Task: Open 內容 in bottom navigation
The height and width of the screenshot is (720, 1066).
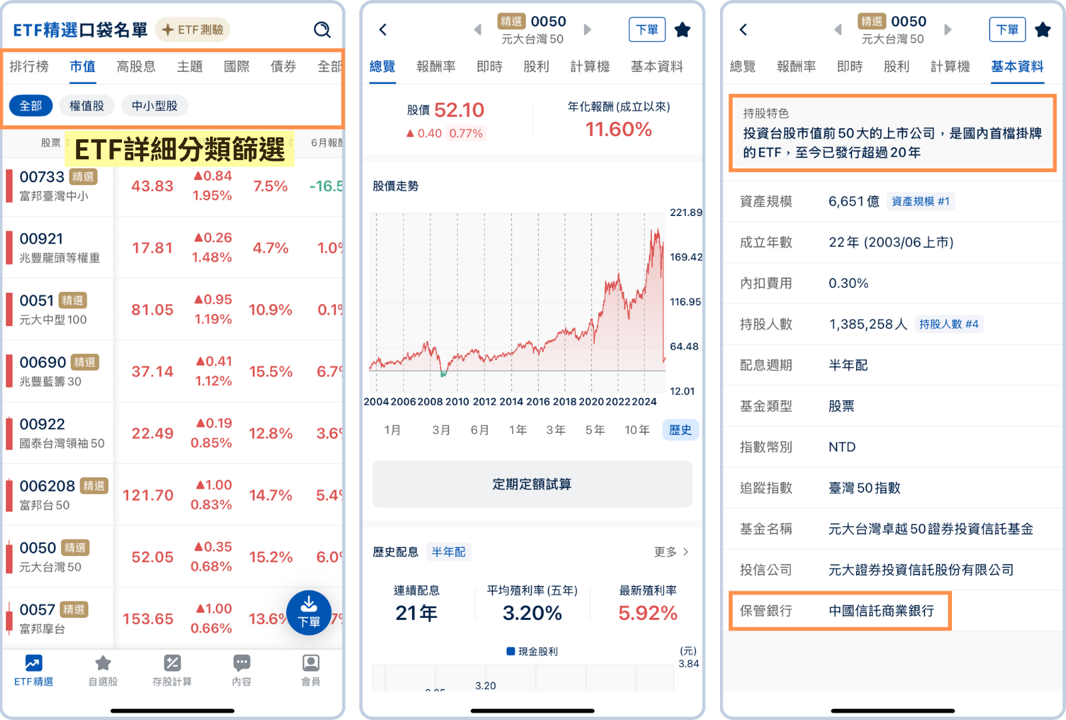Action: point(241,670)
